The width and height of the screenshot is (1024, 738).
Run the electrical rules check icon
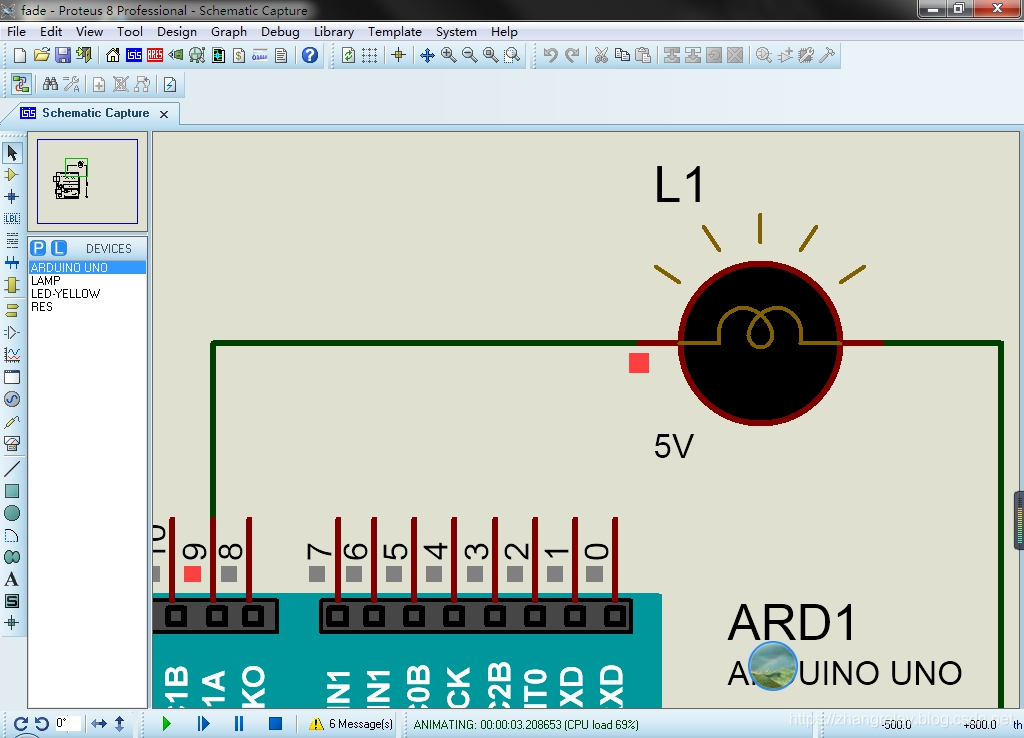point(170,84)
